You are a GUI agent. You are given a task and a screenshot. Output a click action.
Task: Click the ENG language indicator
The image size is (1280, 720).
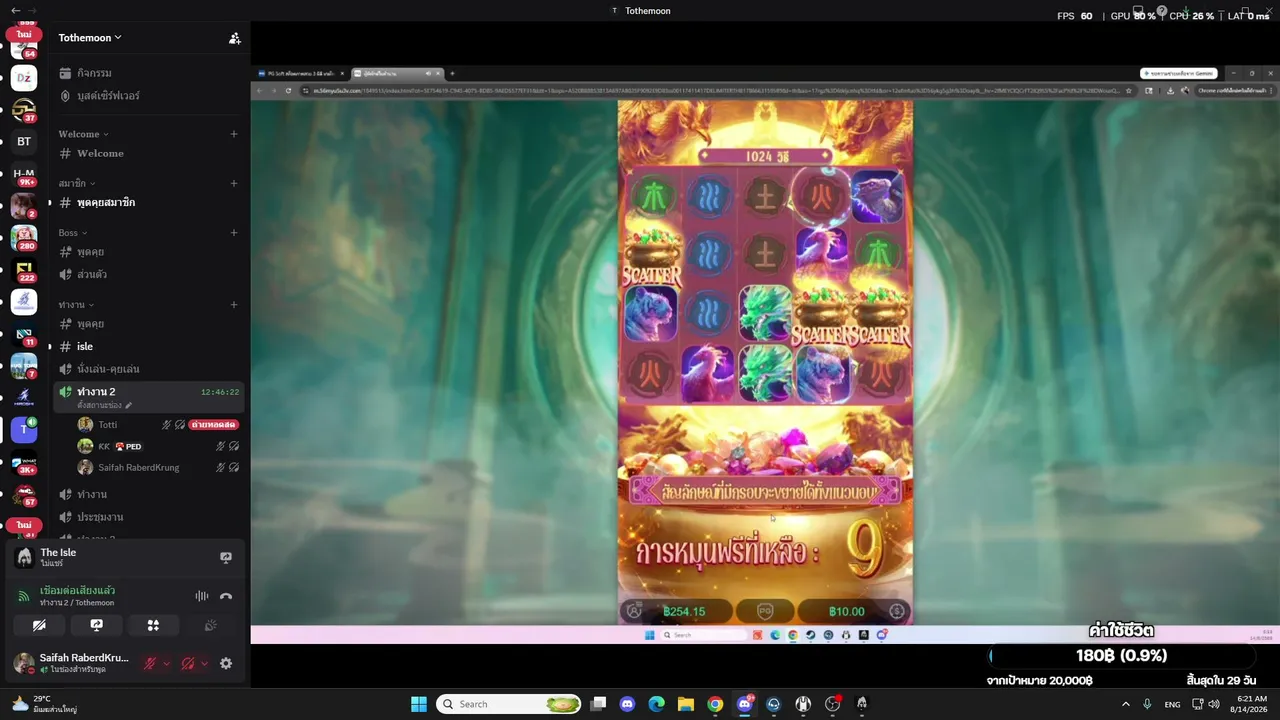1172,704
